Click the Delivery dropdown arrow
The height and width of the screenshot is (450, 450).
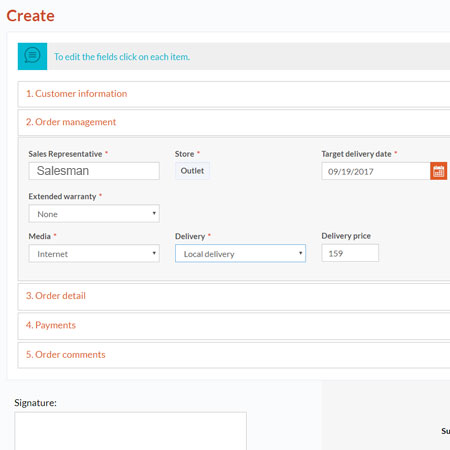pyautogui.click(x=300, y=253)
